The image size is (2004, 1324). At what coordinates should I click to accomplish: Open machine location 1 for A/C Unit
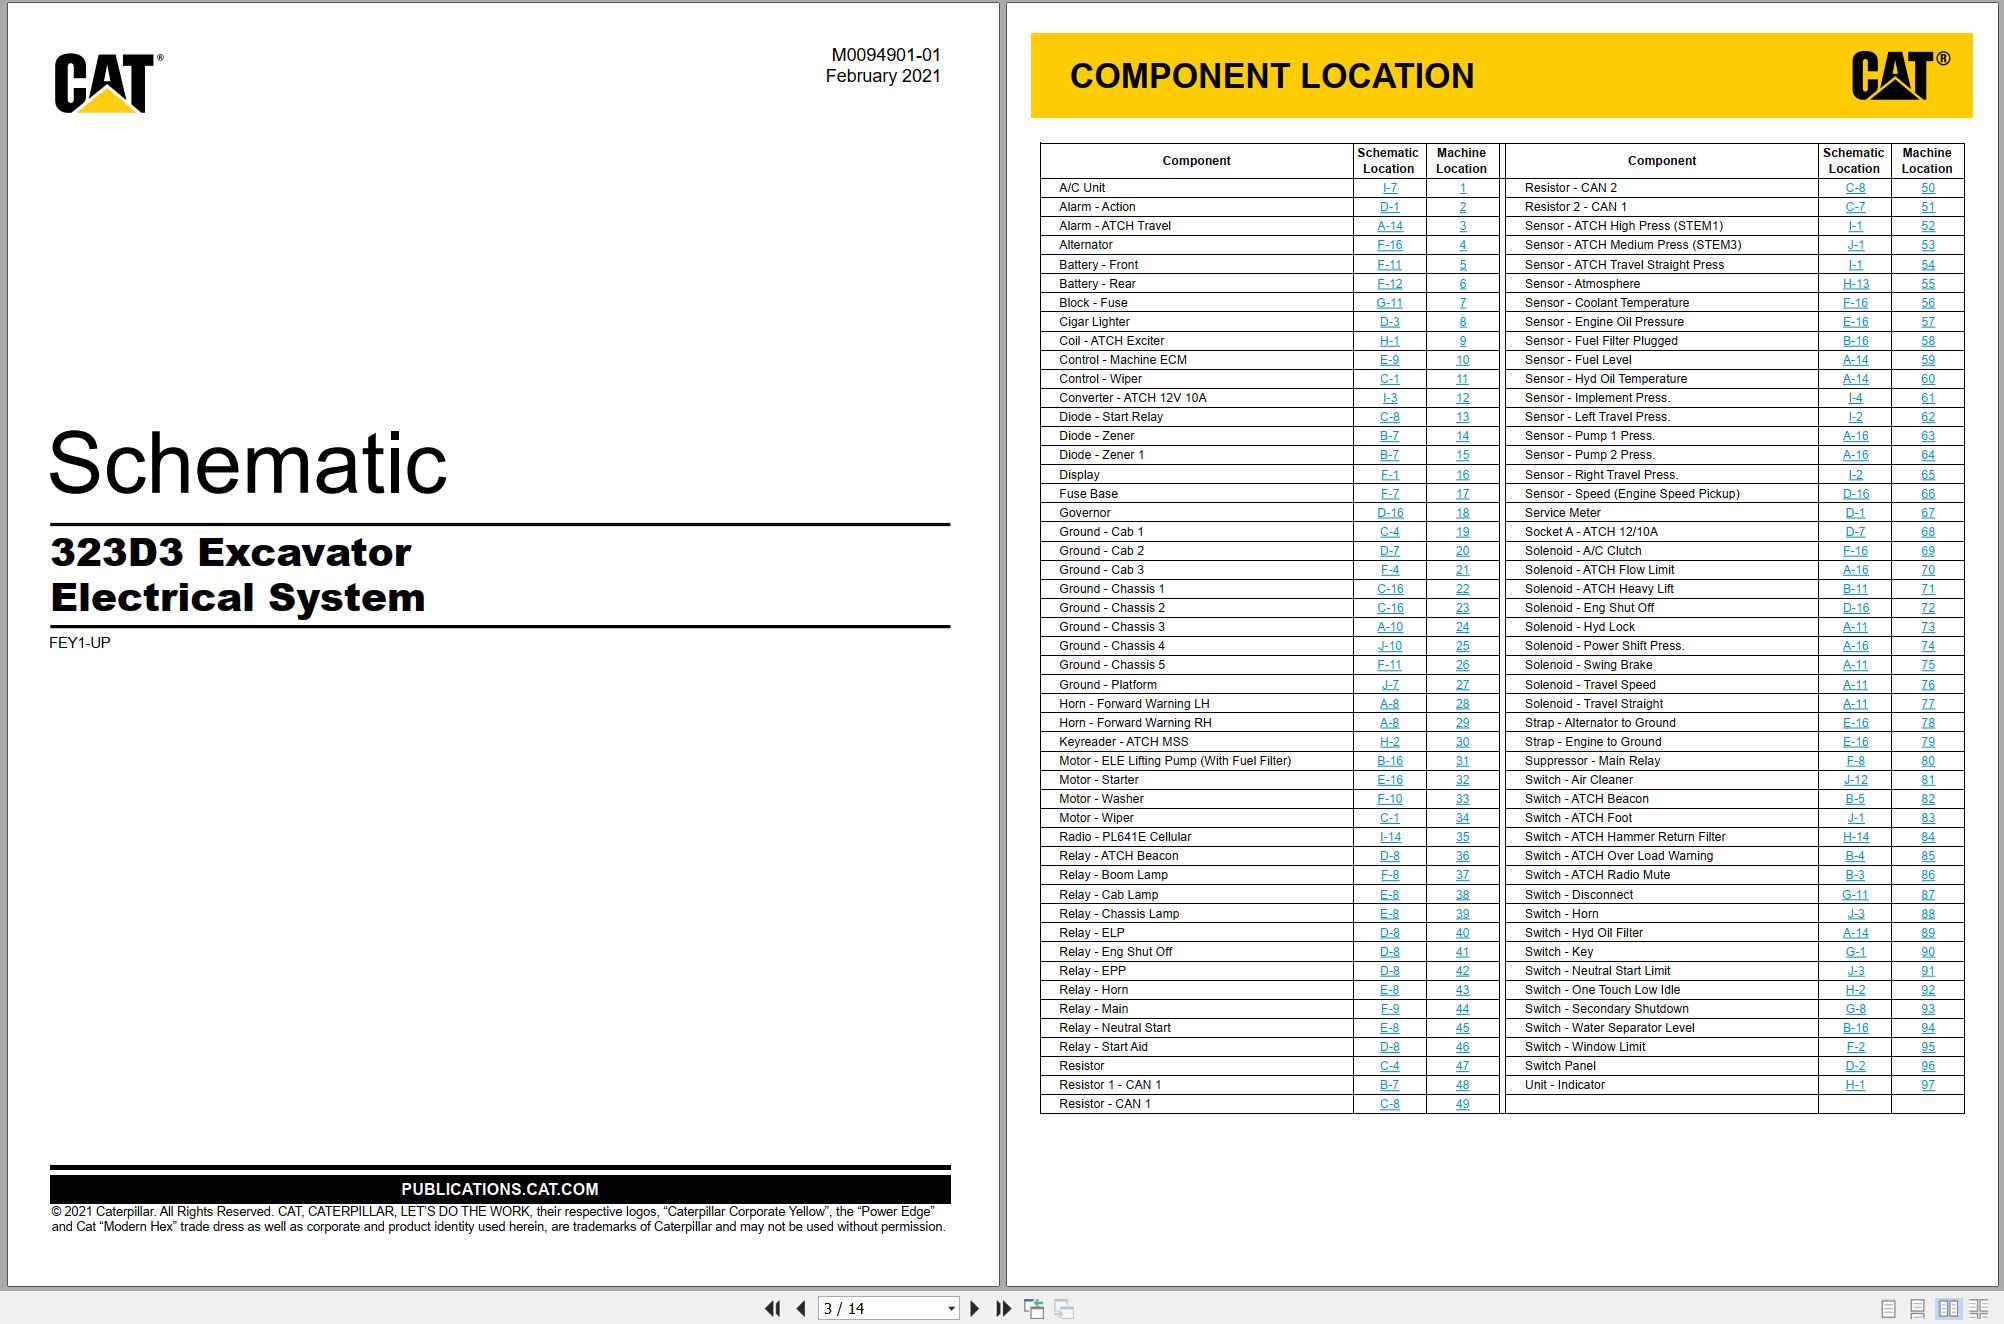[x=1462, y=188]
